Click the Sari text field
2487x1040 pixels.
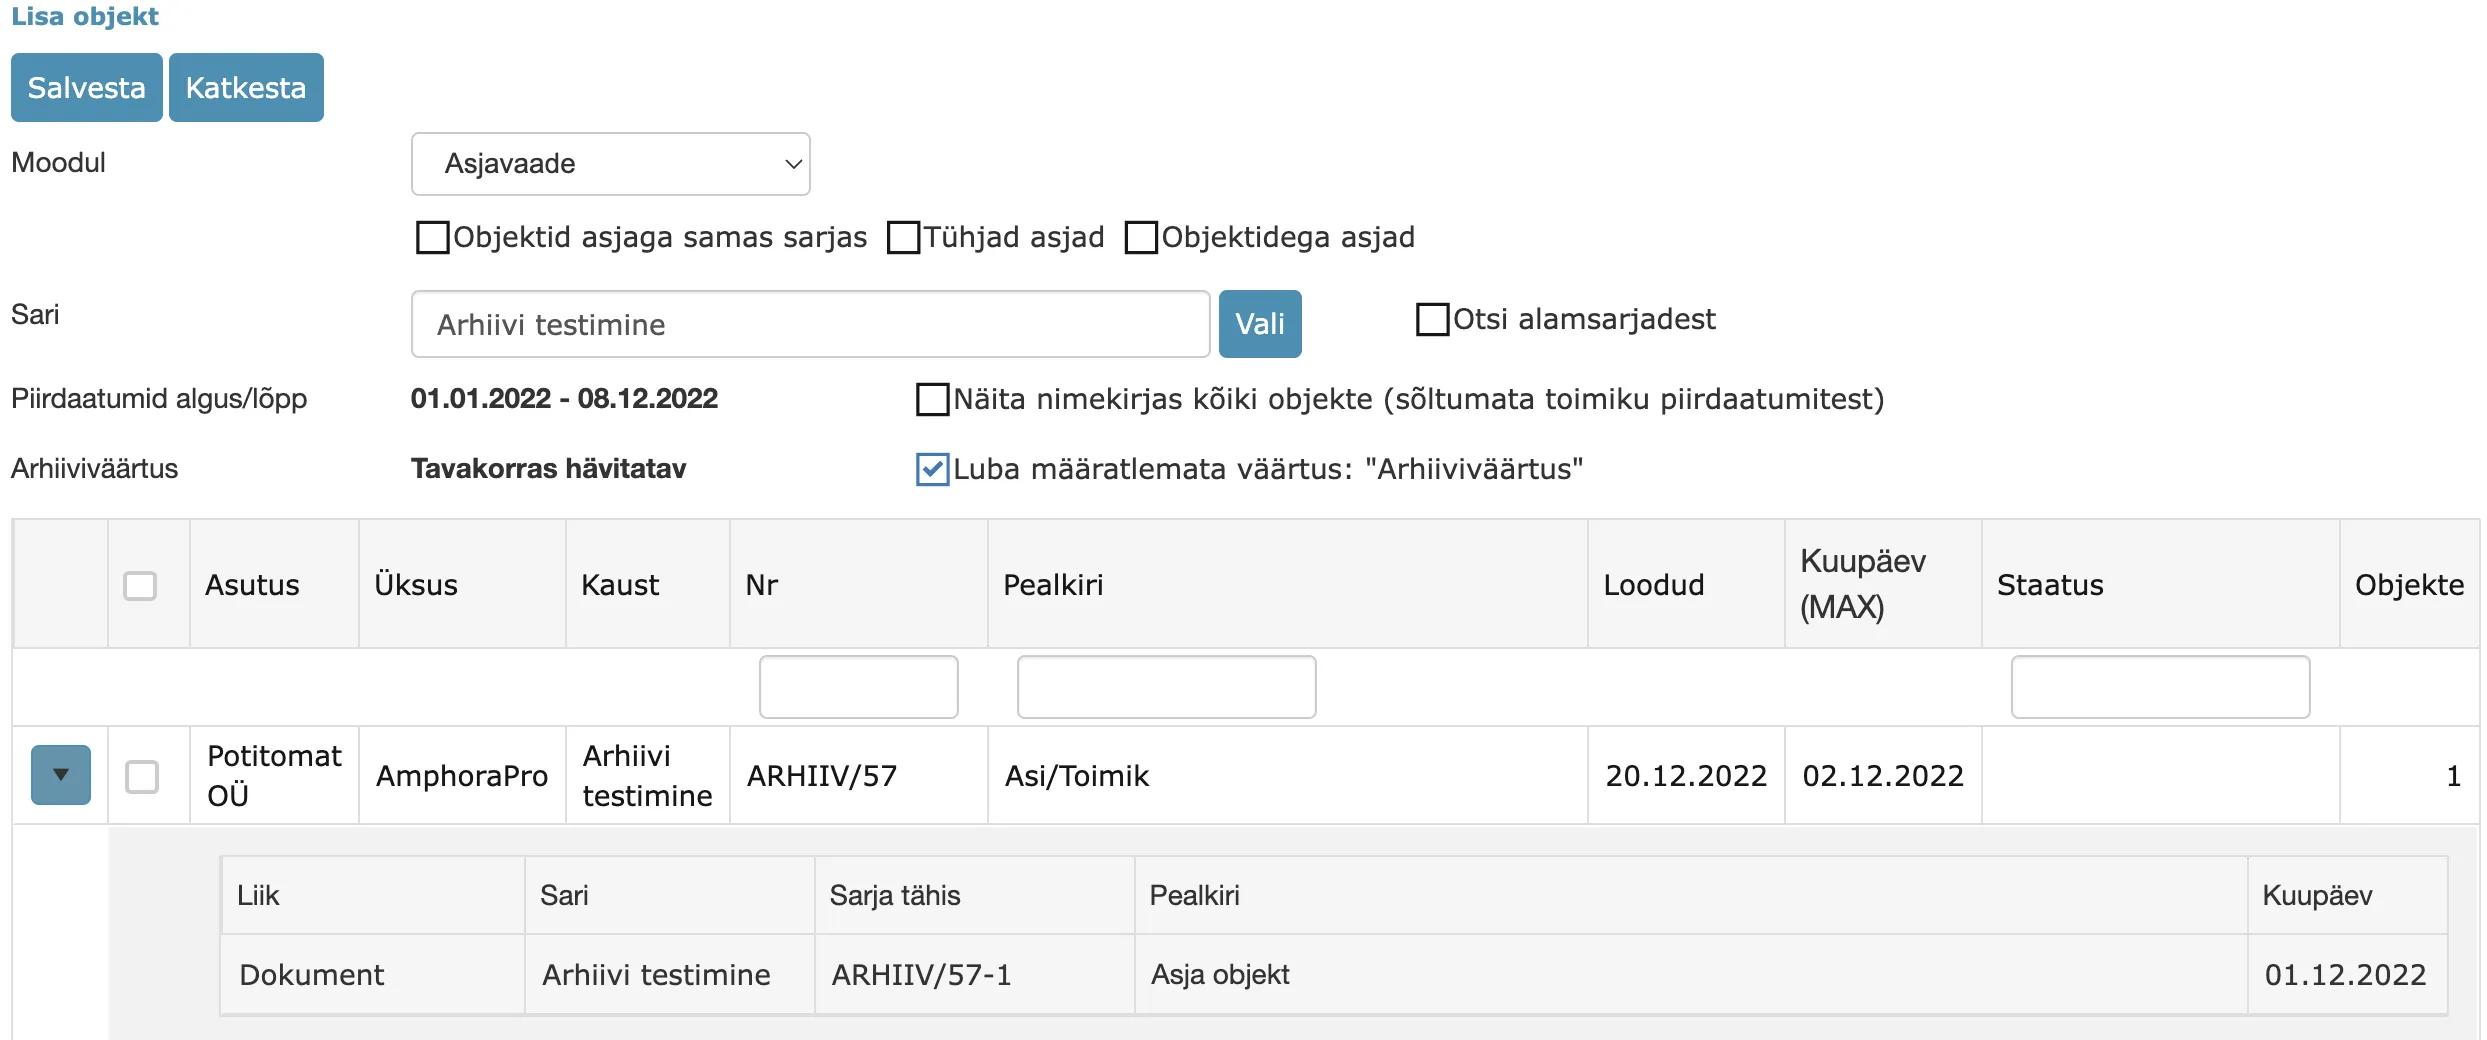point(810,324)
